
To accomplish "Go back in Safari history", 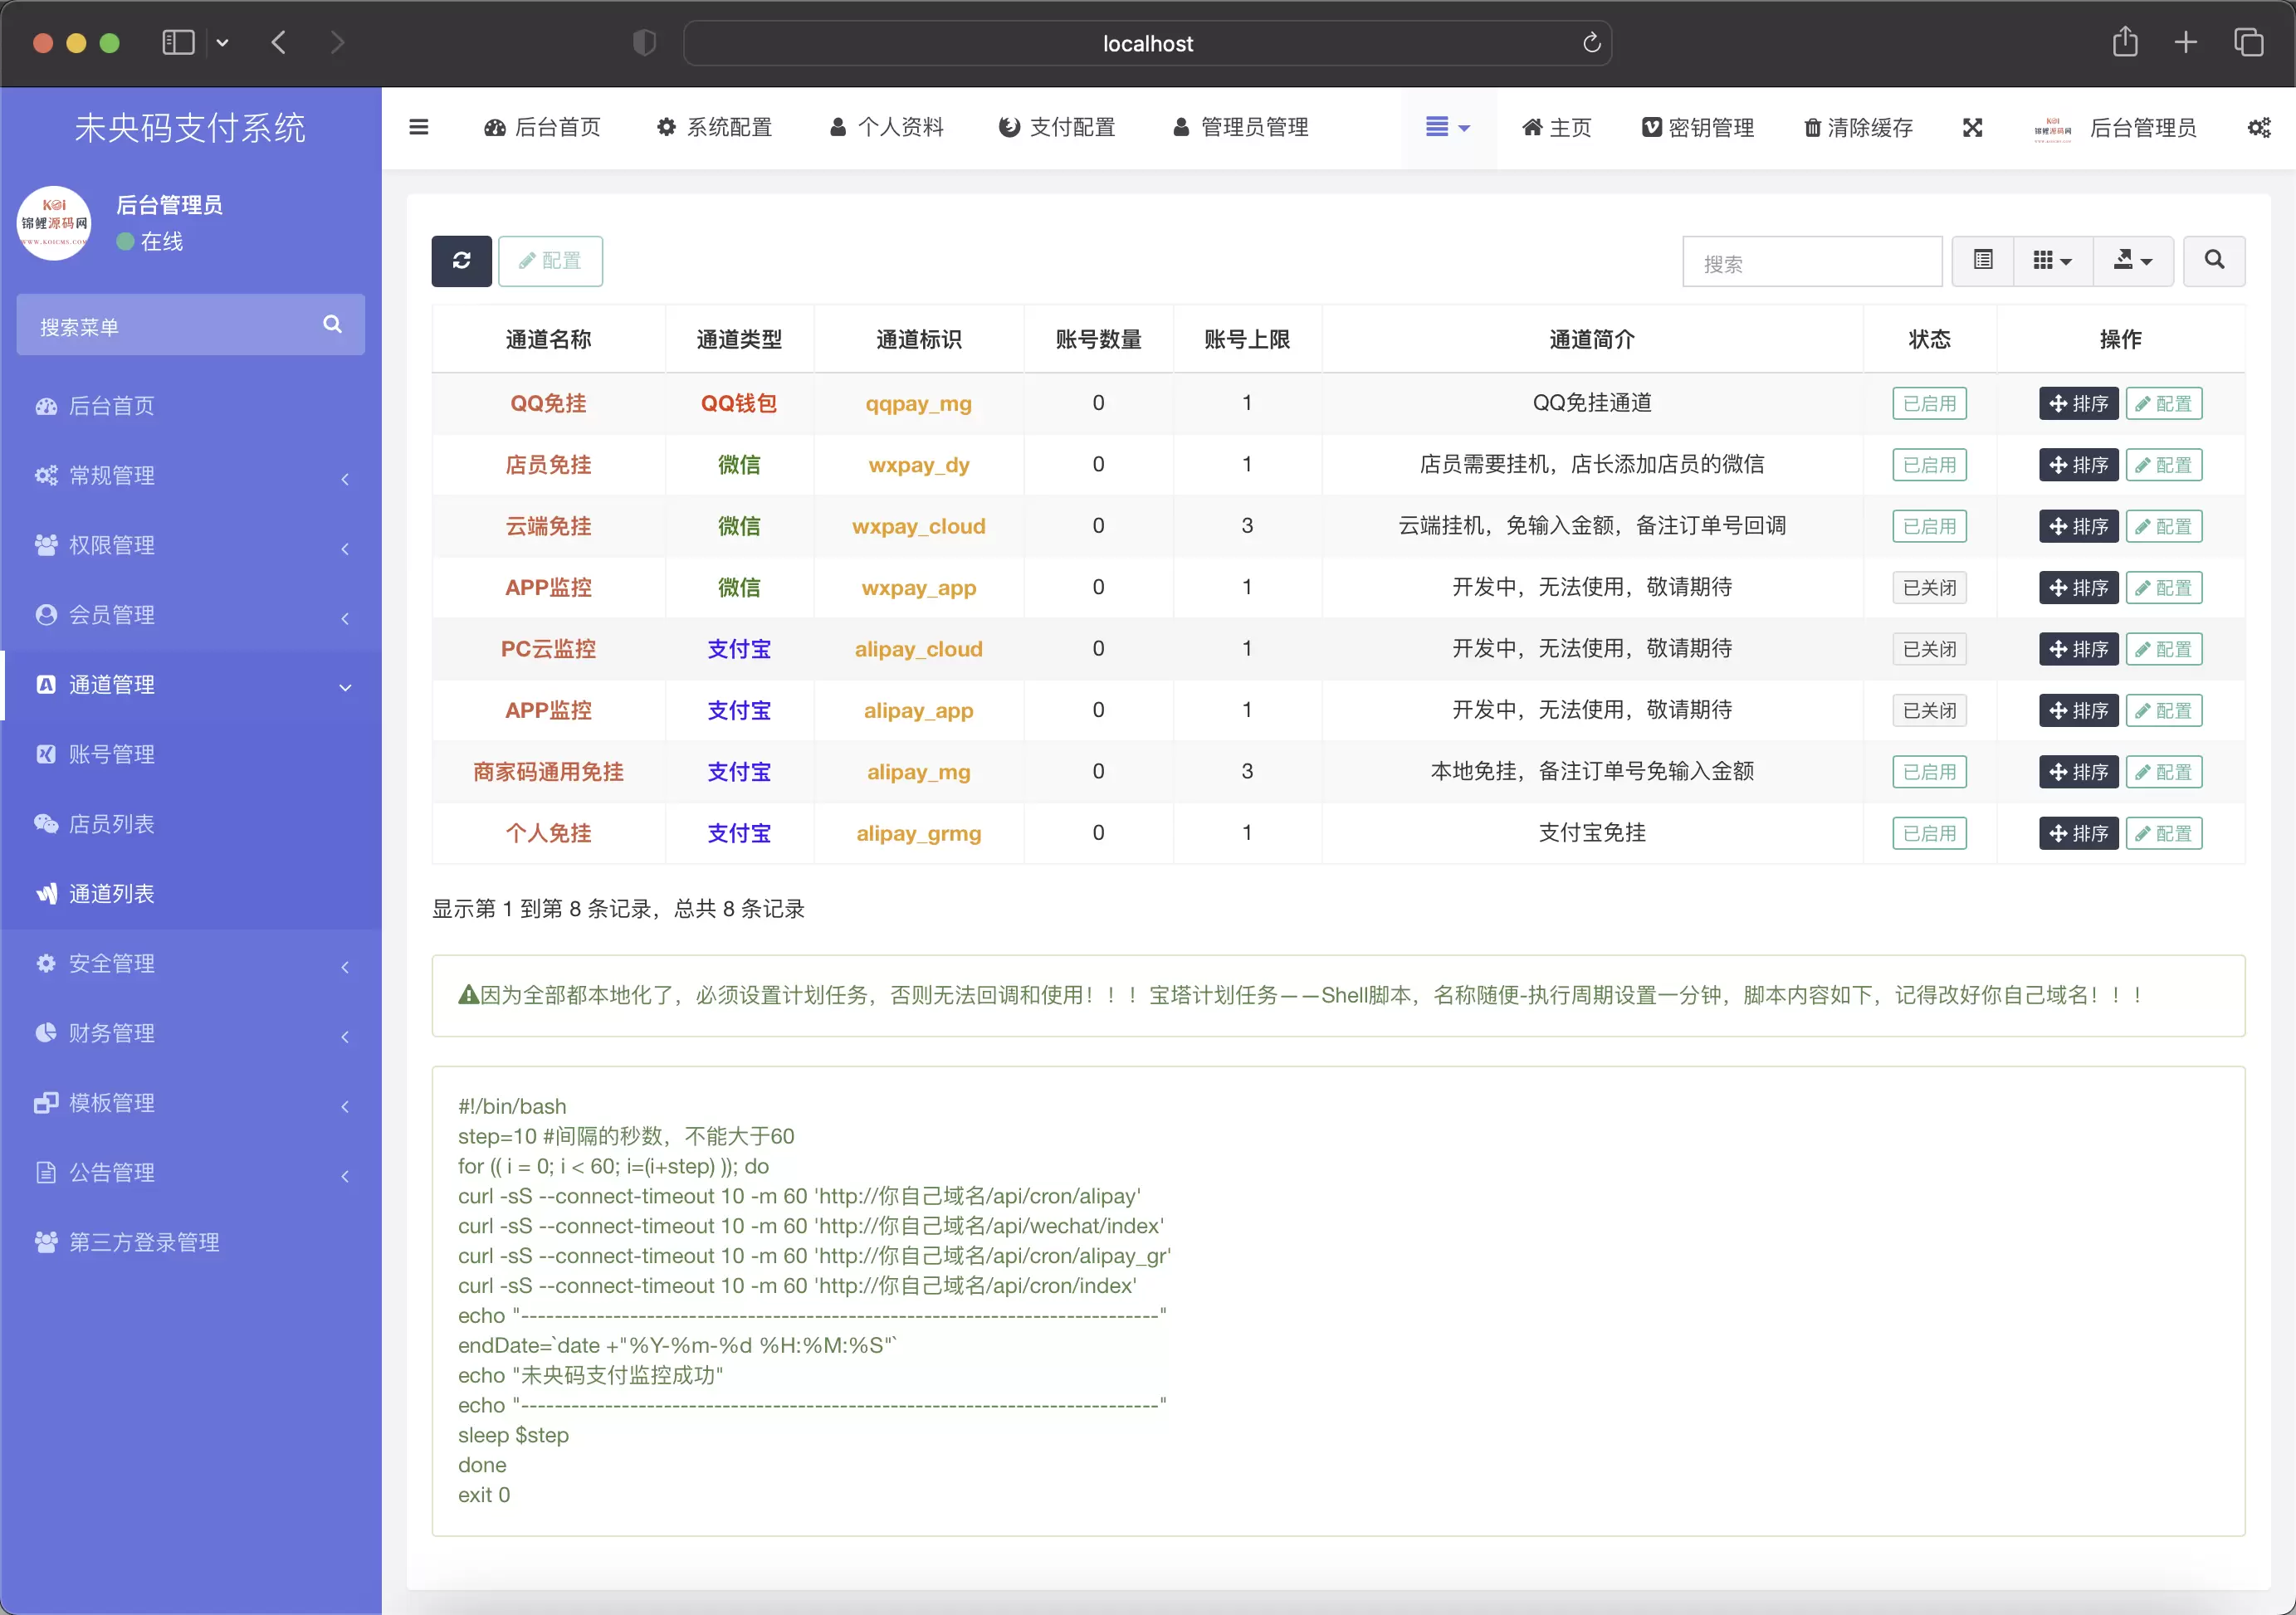I will click(279, 42).
